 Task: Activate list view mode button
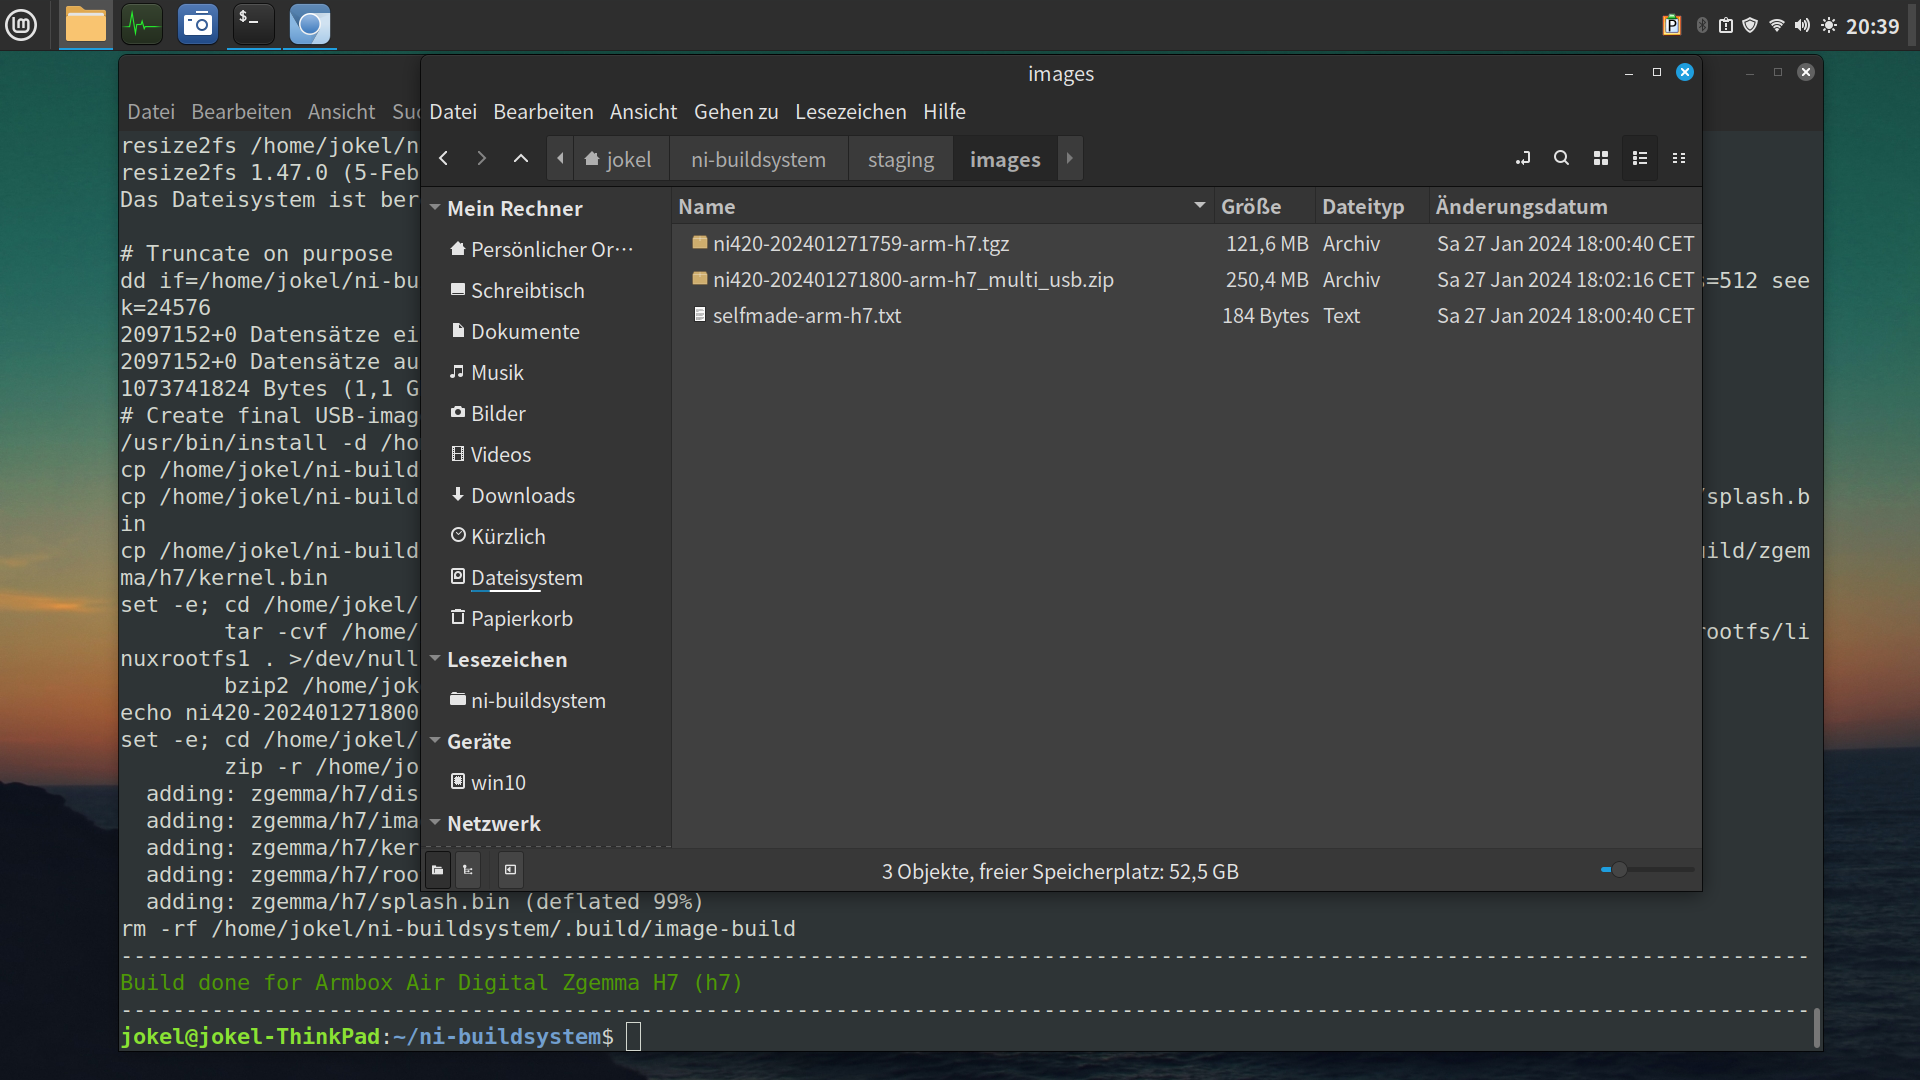pyautogui.click(x=1640, y=159)
